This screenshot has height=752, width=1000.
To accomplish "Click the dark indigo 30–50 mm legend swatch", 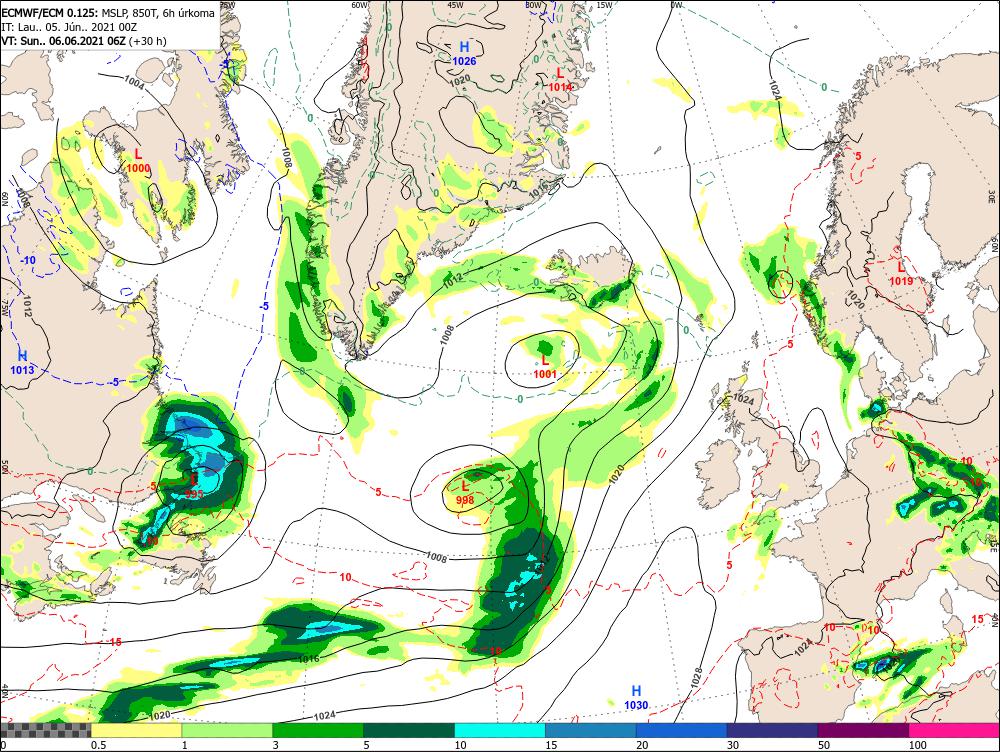I will pyautogui.click(x=772, y=730).
